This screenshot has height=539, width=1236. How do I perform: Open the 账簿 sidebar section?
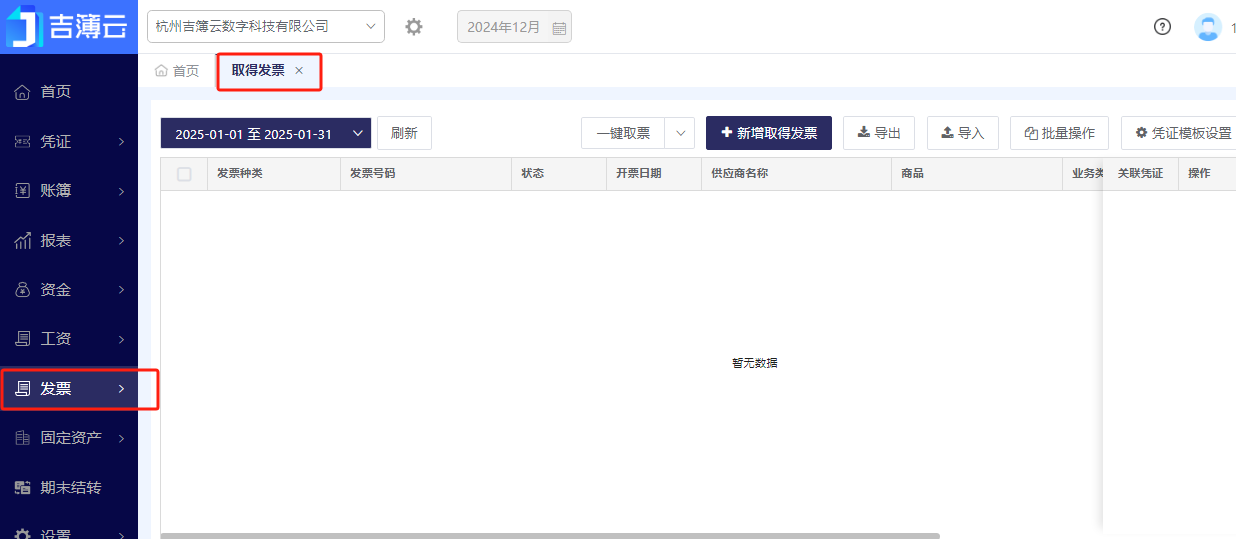(69, 191)
